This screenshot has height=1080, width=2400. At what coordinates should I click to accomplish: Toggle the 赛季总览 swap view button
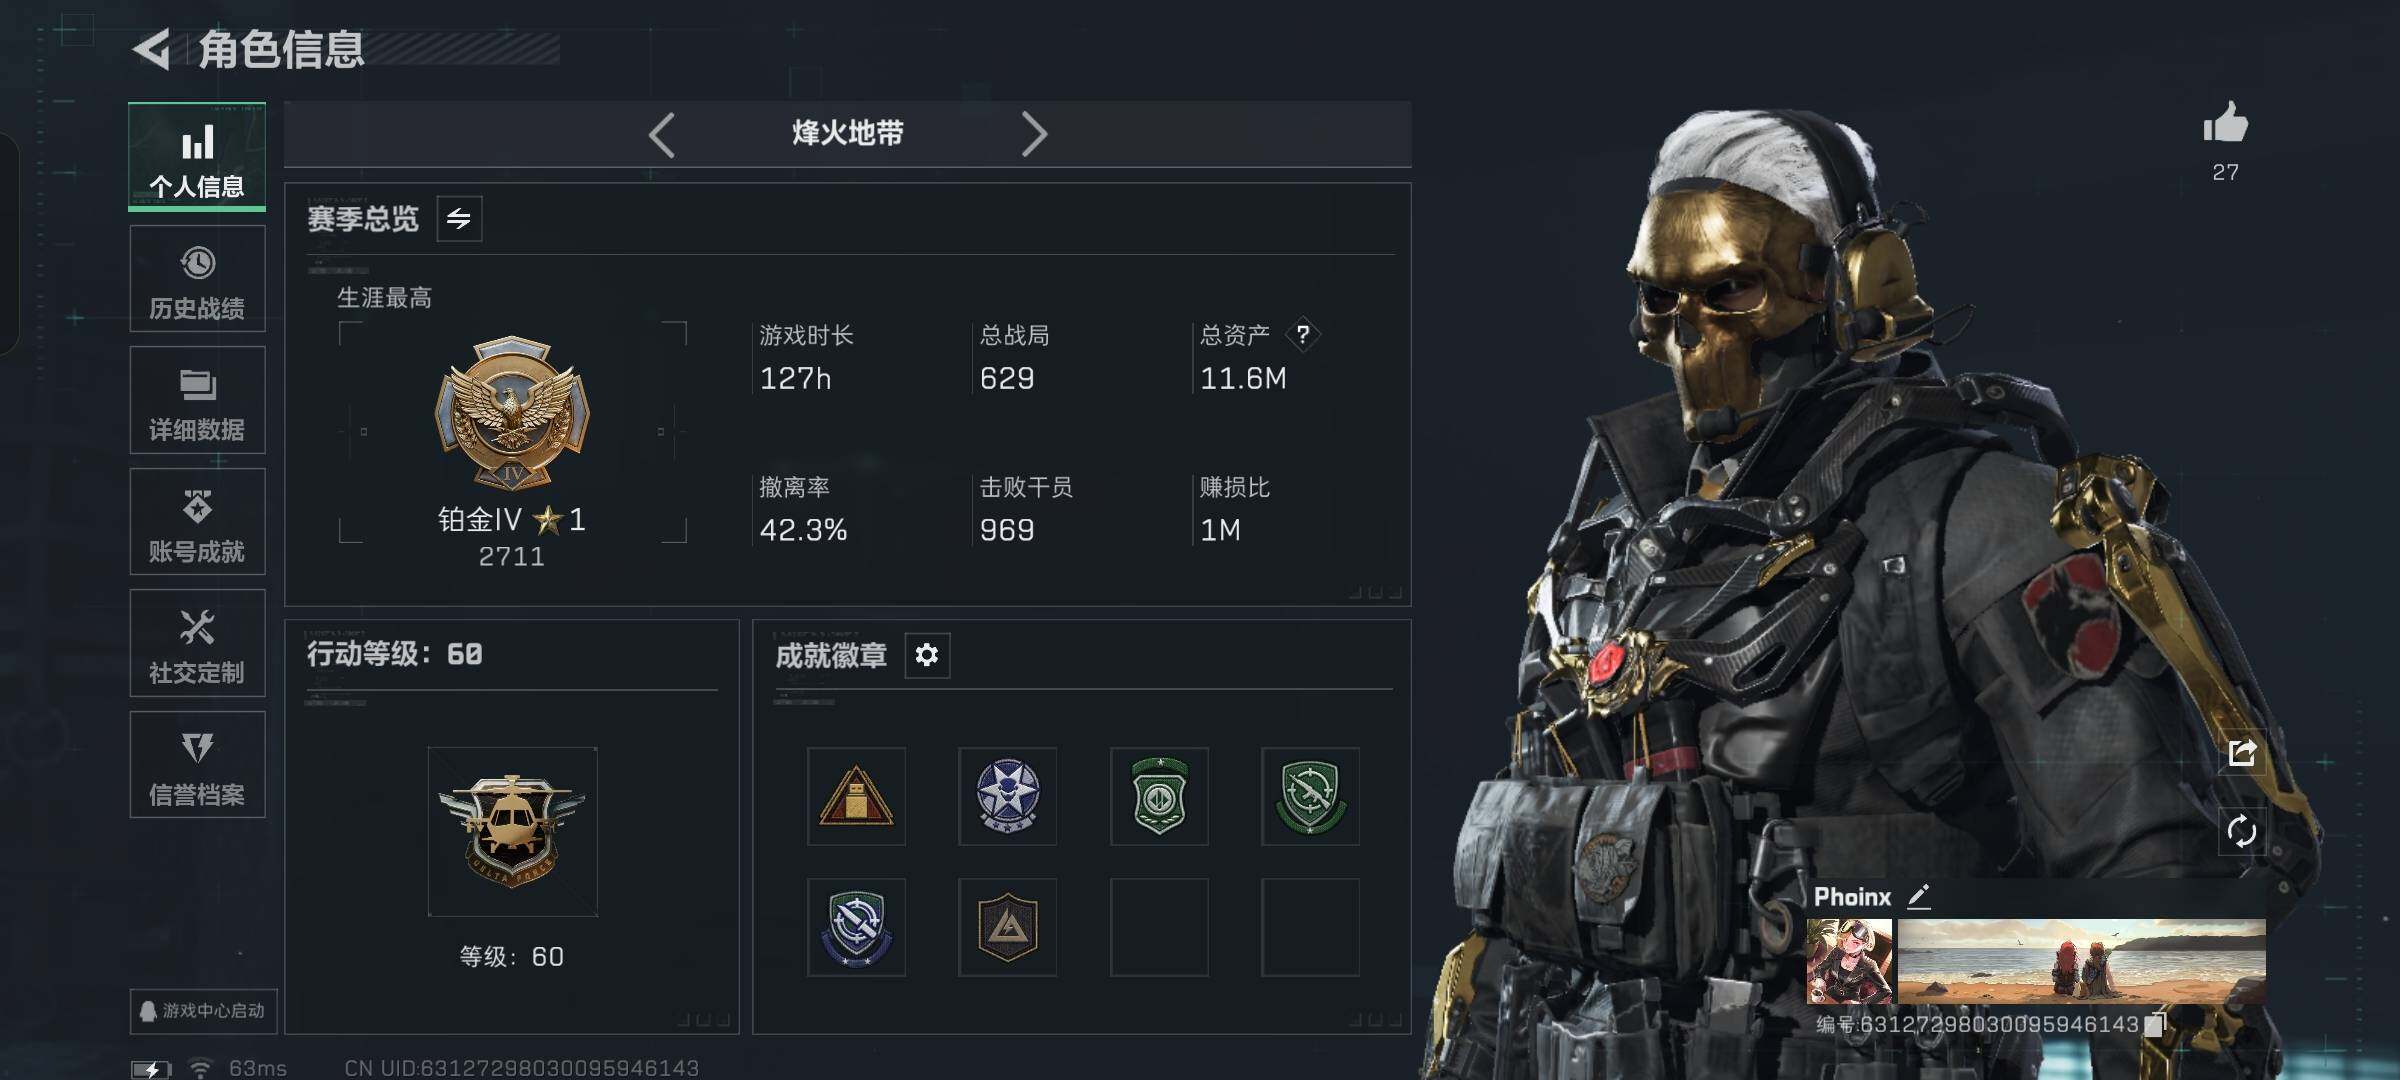pyautogui.click(x=459, y=218)
